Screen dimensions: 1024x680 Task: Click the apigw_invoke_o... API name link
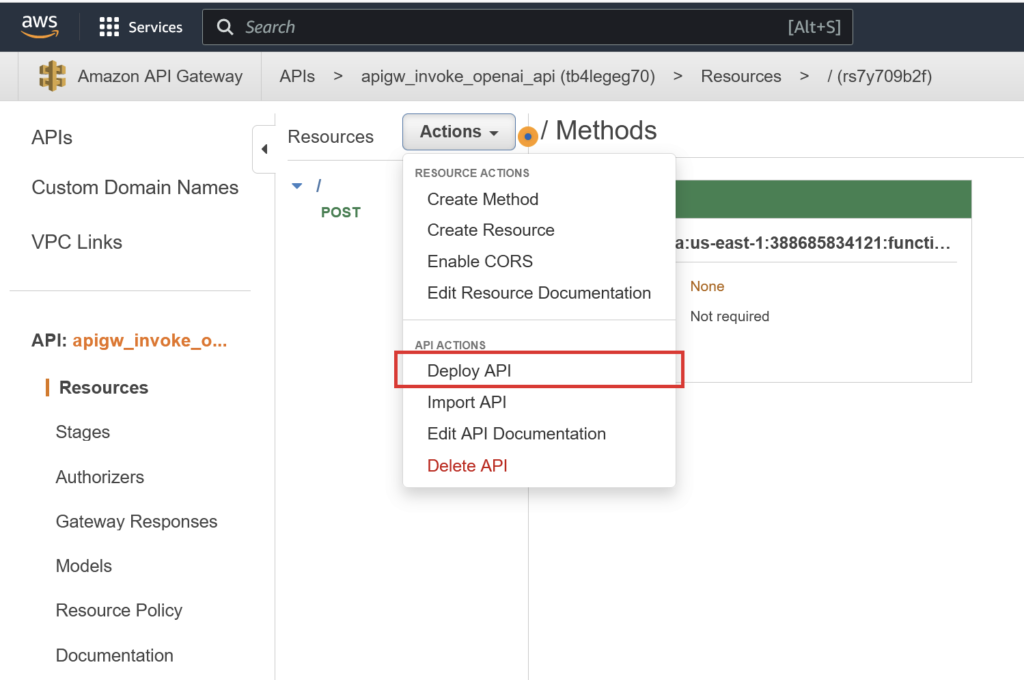click(150, 340)
